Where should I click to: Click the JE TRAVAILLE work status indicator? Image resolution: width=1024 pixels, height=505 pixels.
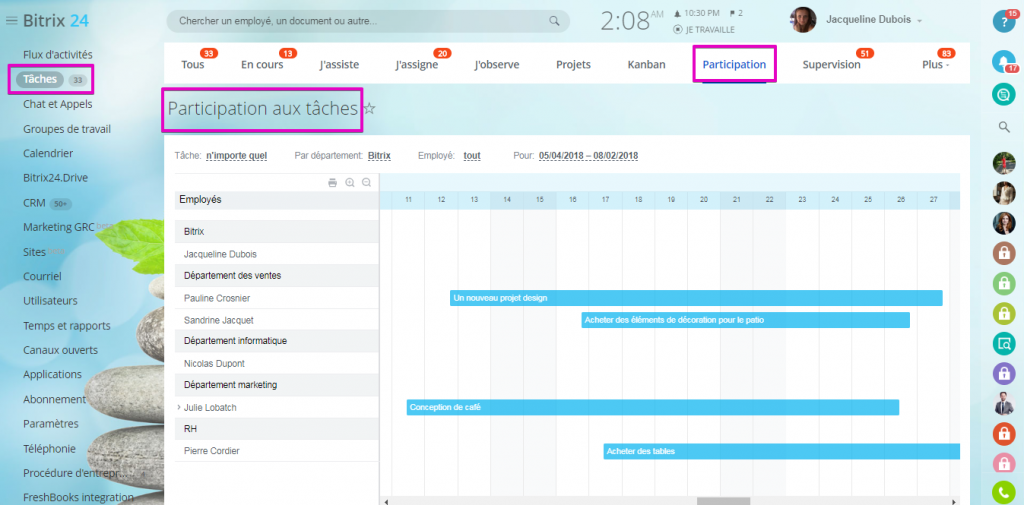coord(703,29)
